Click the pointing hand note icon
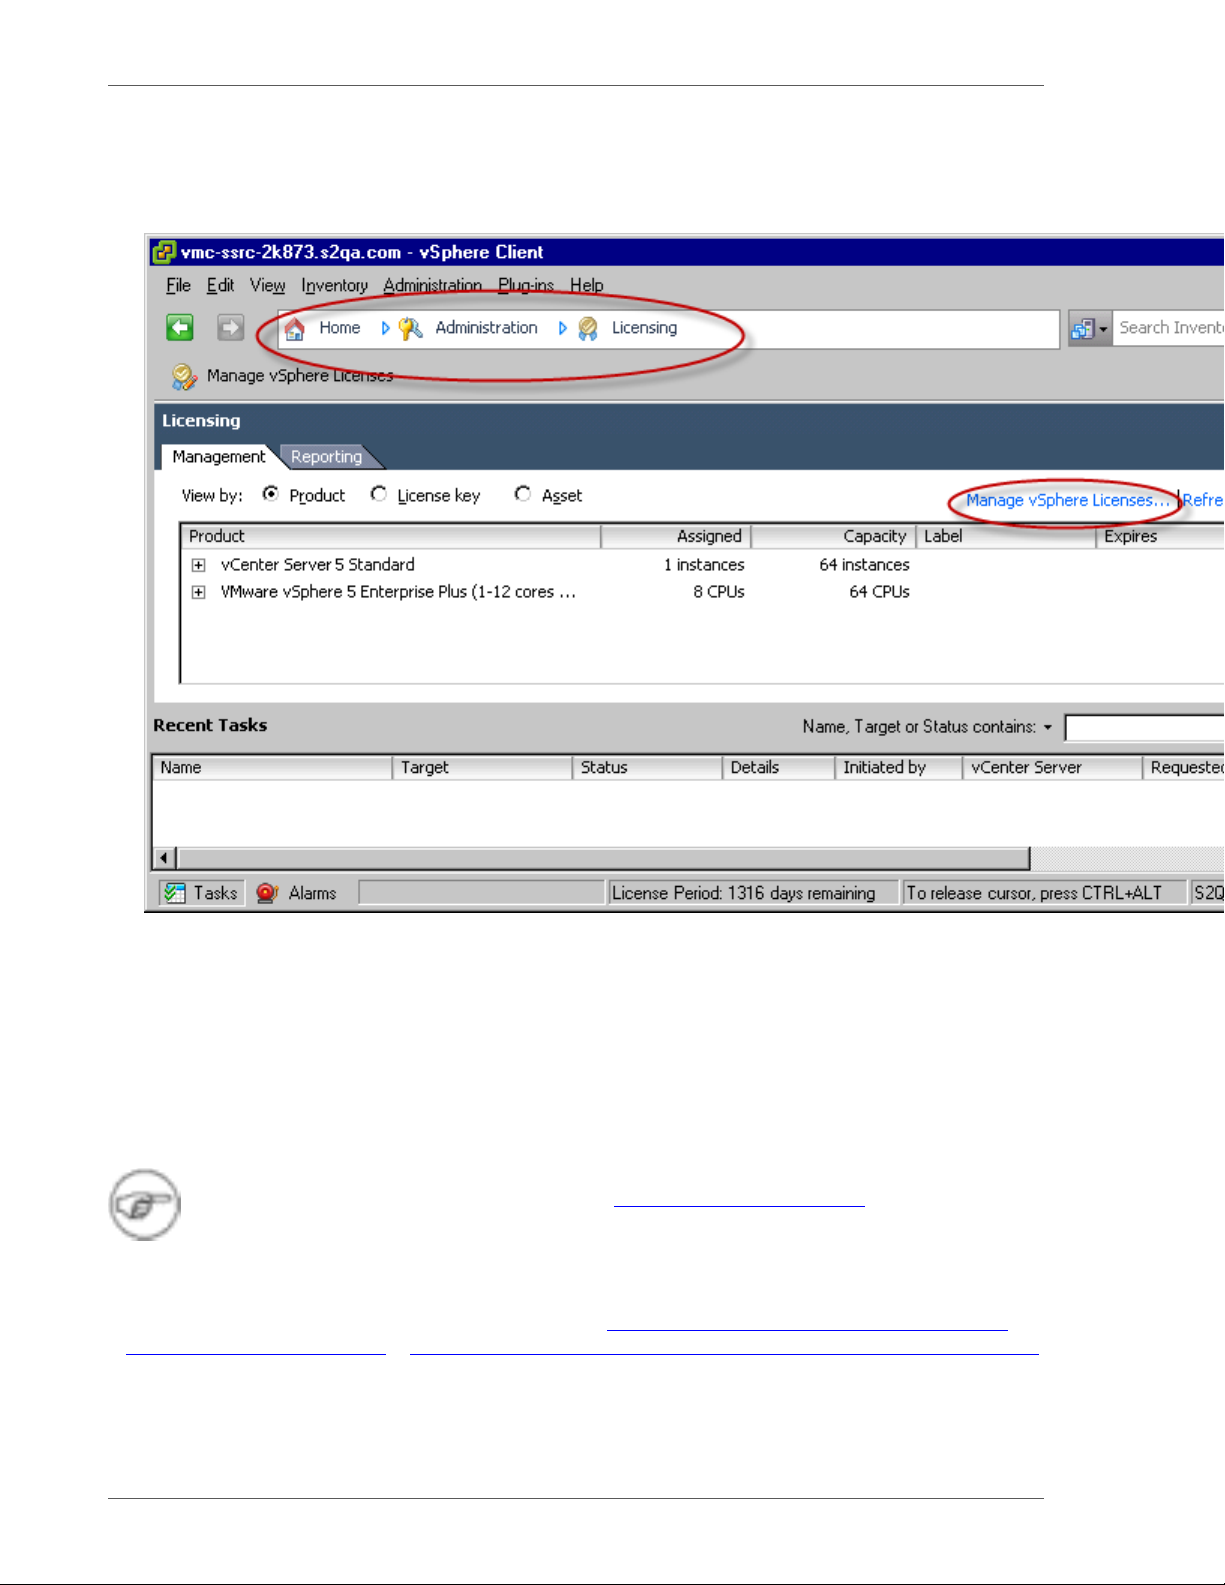 pyautogui.click(x=145, y=1205)
